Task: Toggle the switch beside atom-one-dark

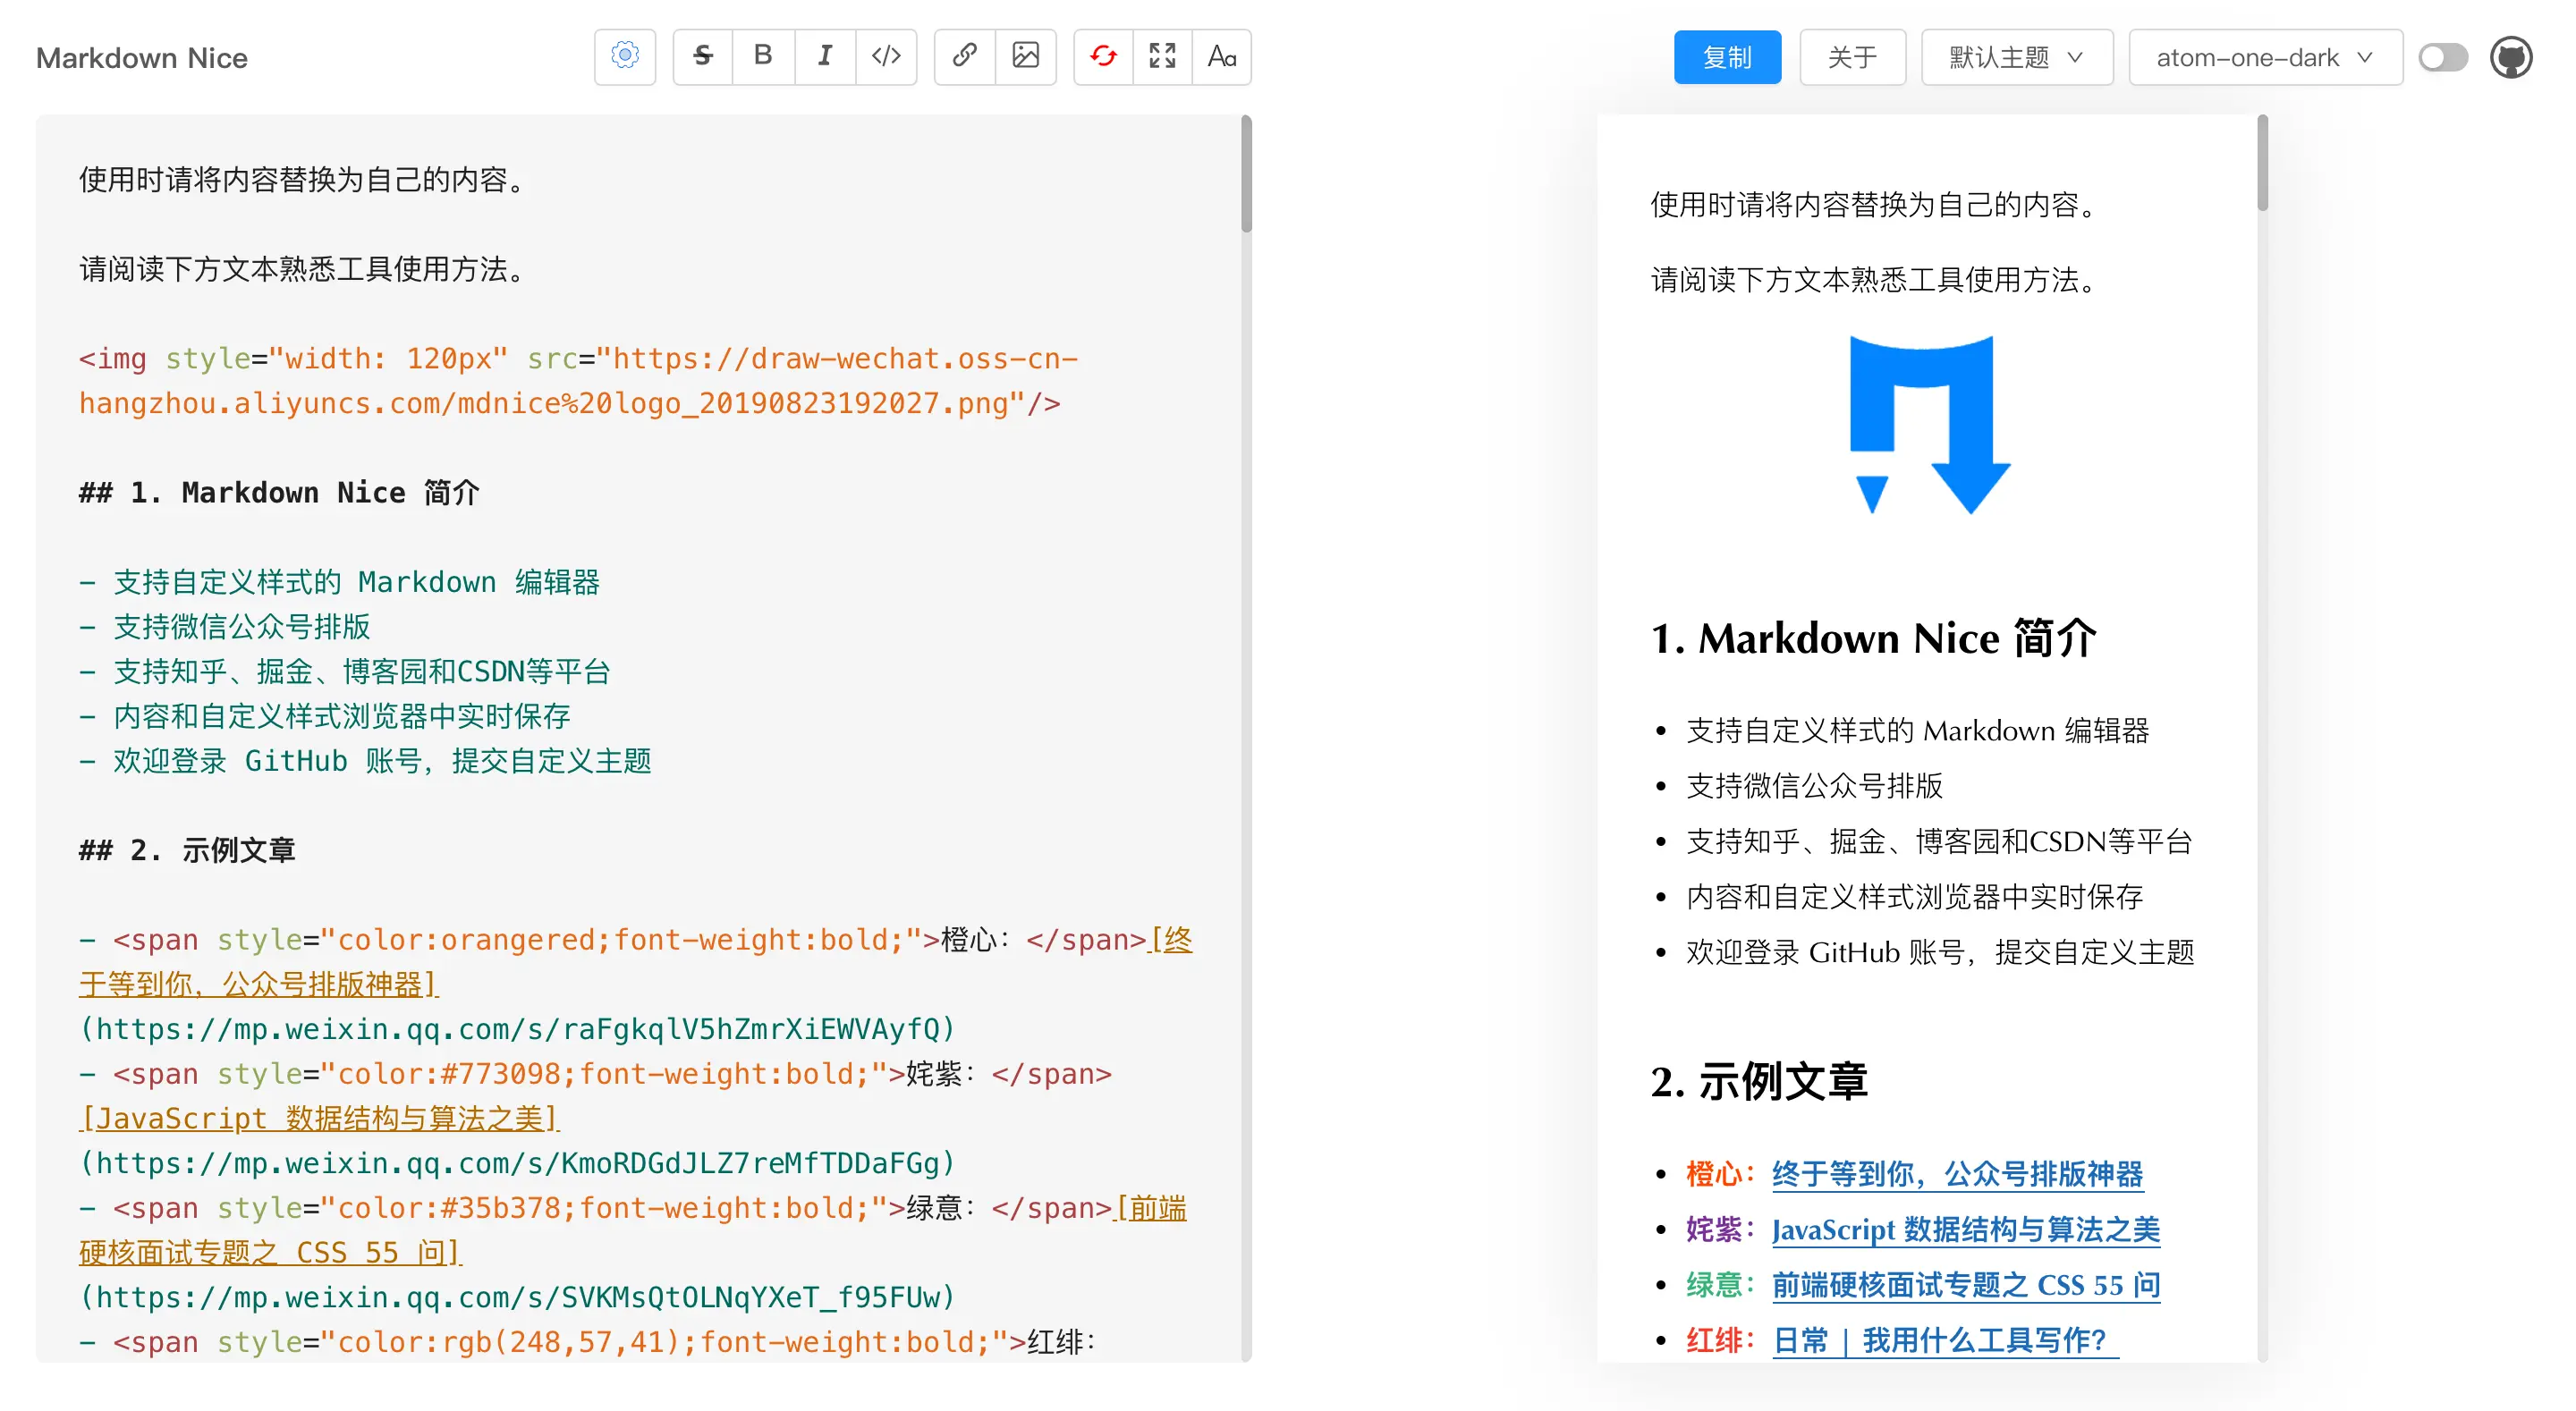Action: pos(2443,57)
